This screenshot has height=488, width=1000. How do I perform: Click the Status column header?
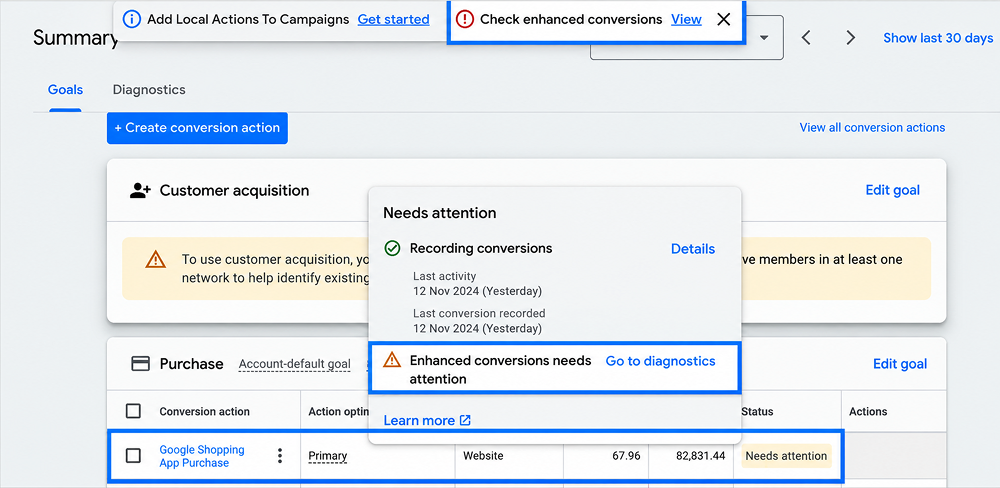click(757, 411)
